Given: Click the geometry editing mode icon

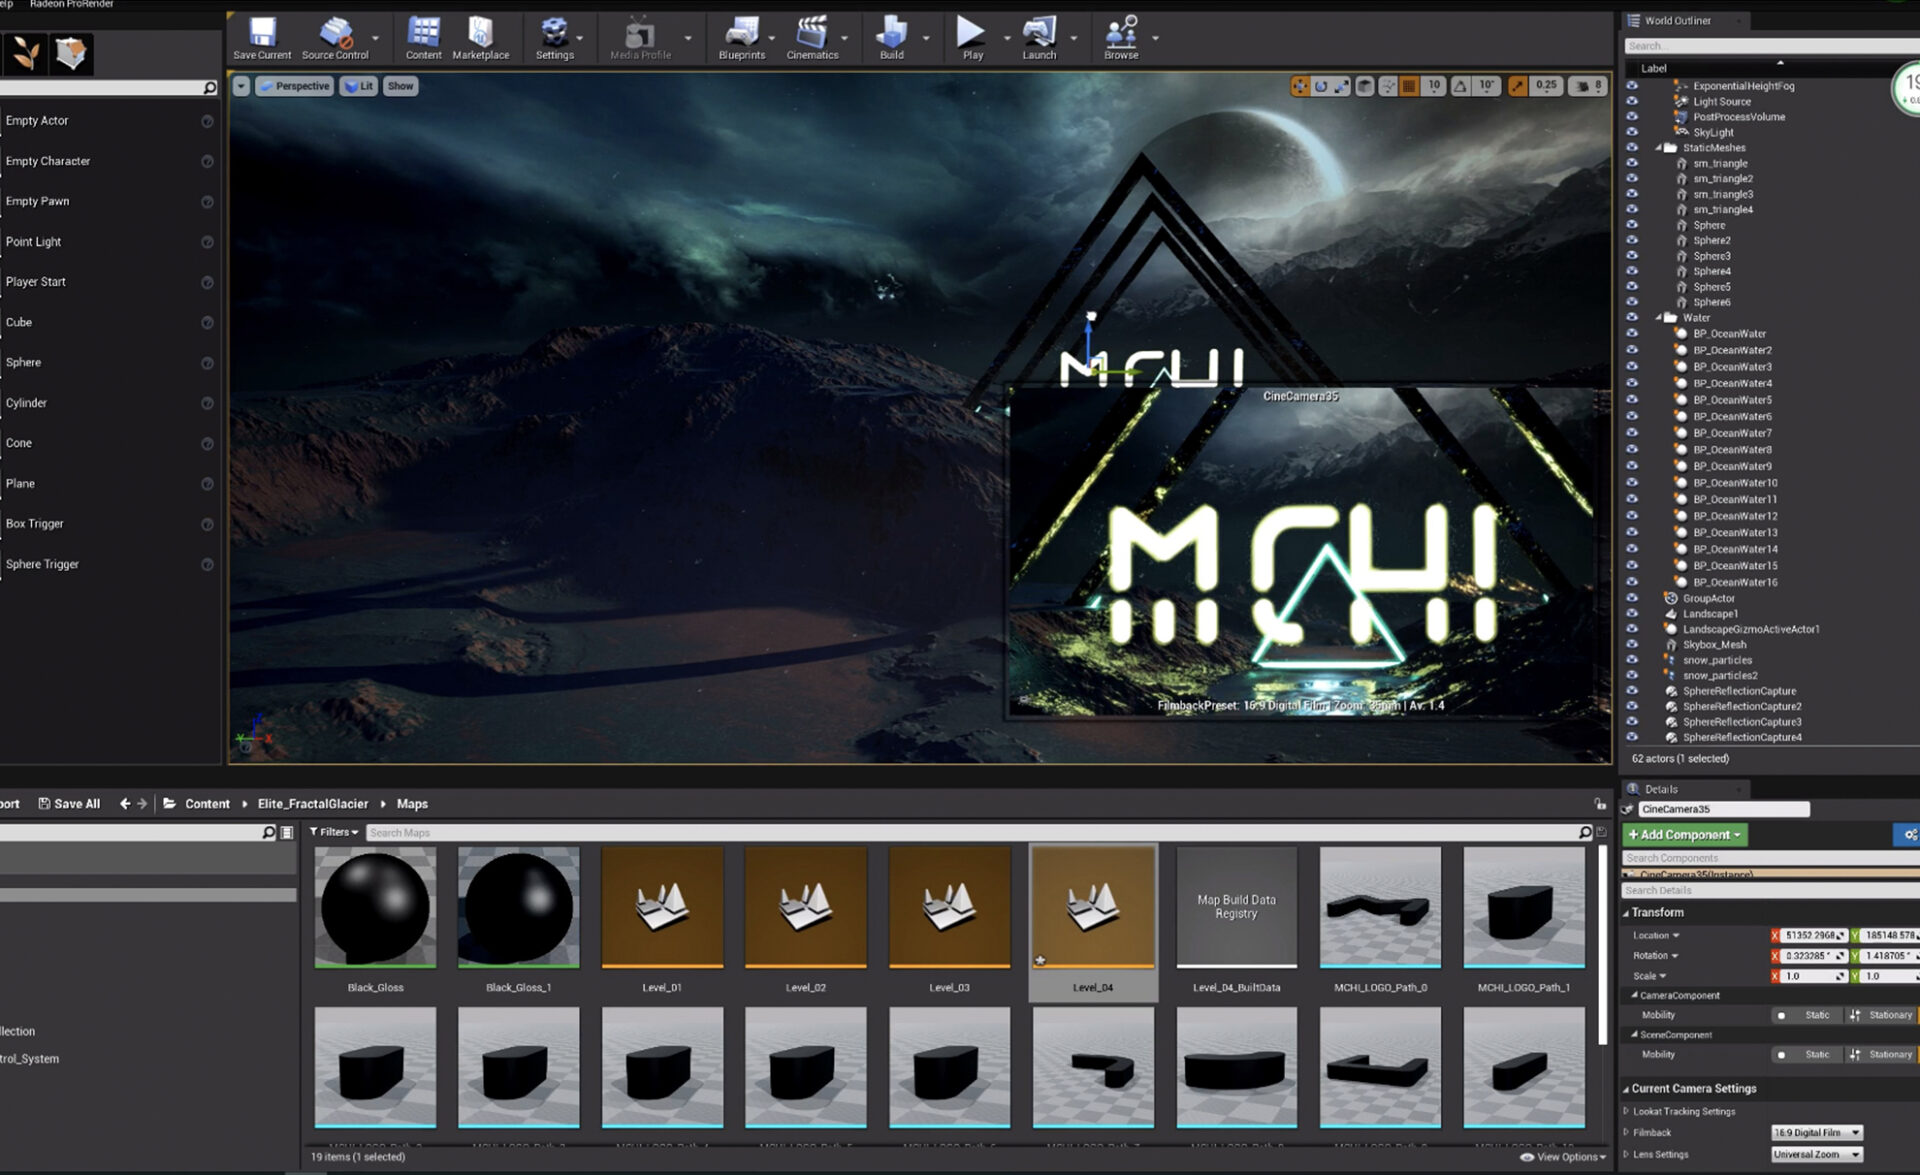Looking at the screenshot, I should (70, 53).
